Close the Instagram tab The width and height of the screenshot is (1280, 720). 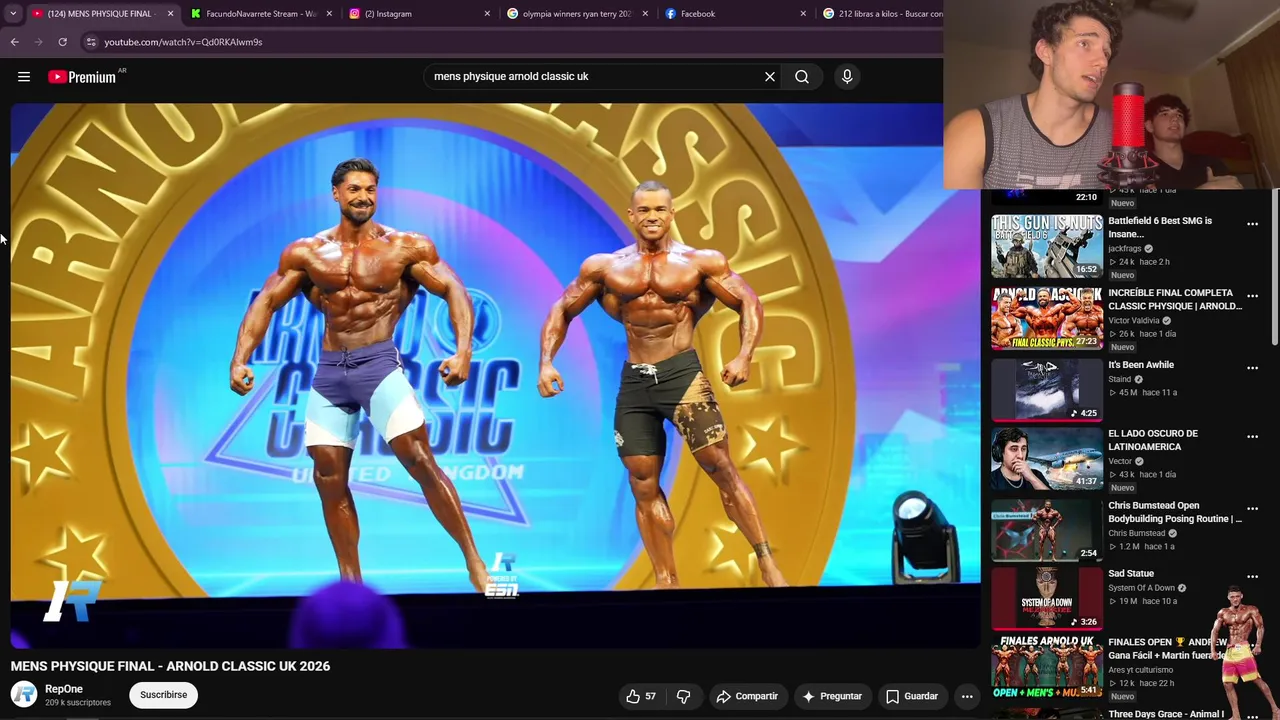point(487,14)
